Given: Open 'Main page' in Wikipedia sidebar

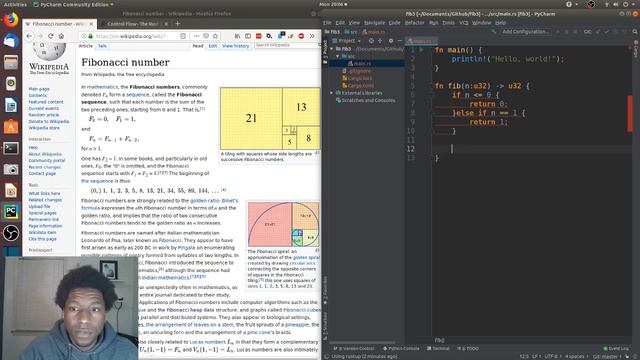Looking at the screenshot, I should 39,89.
